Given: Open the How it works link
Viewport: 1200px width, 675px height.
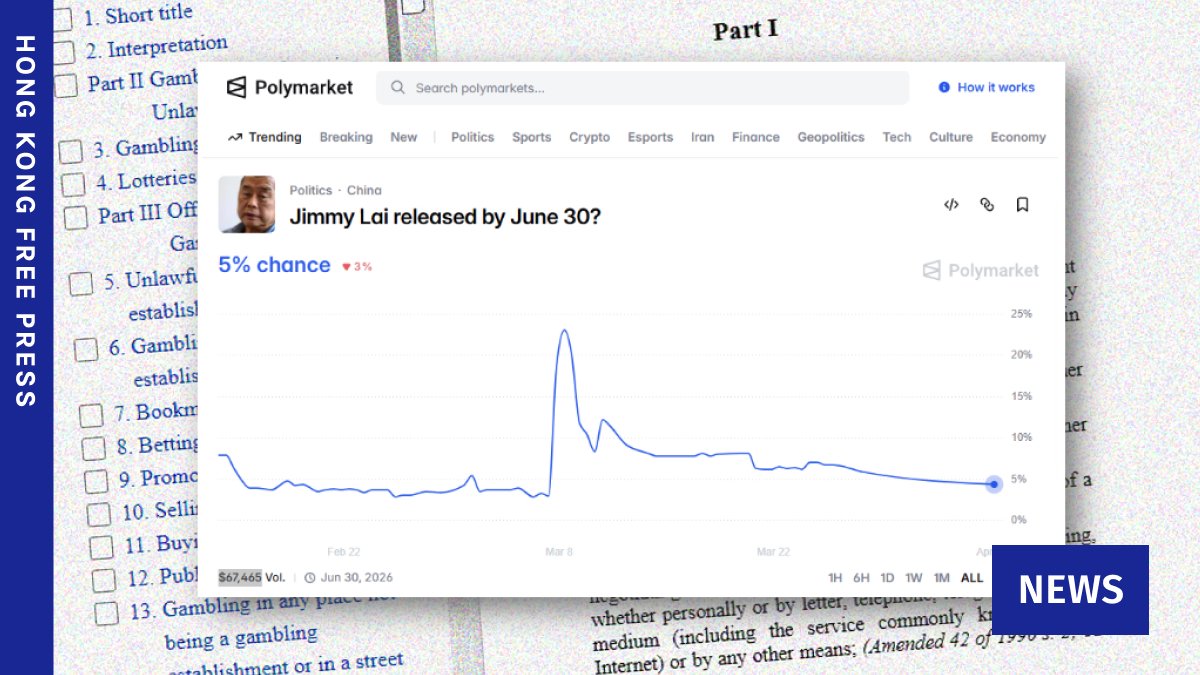Looking at the screenshot, I should pos(995,88).
